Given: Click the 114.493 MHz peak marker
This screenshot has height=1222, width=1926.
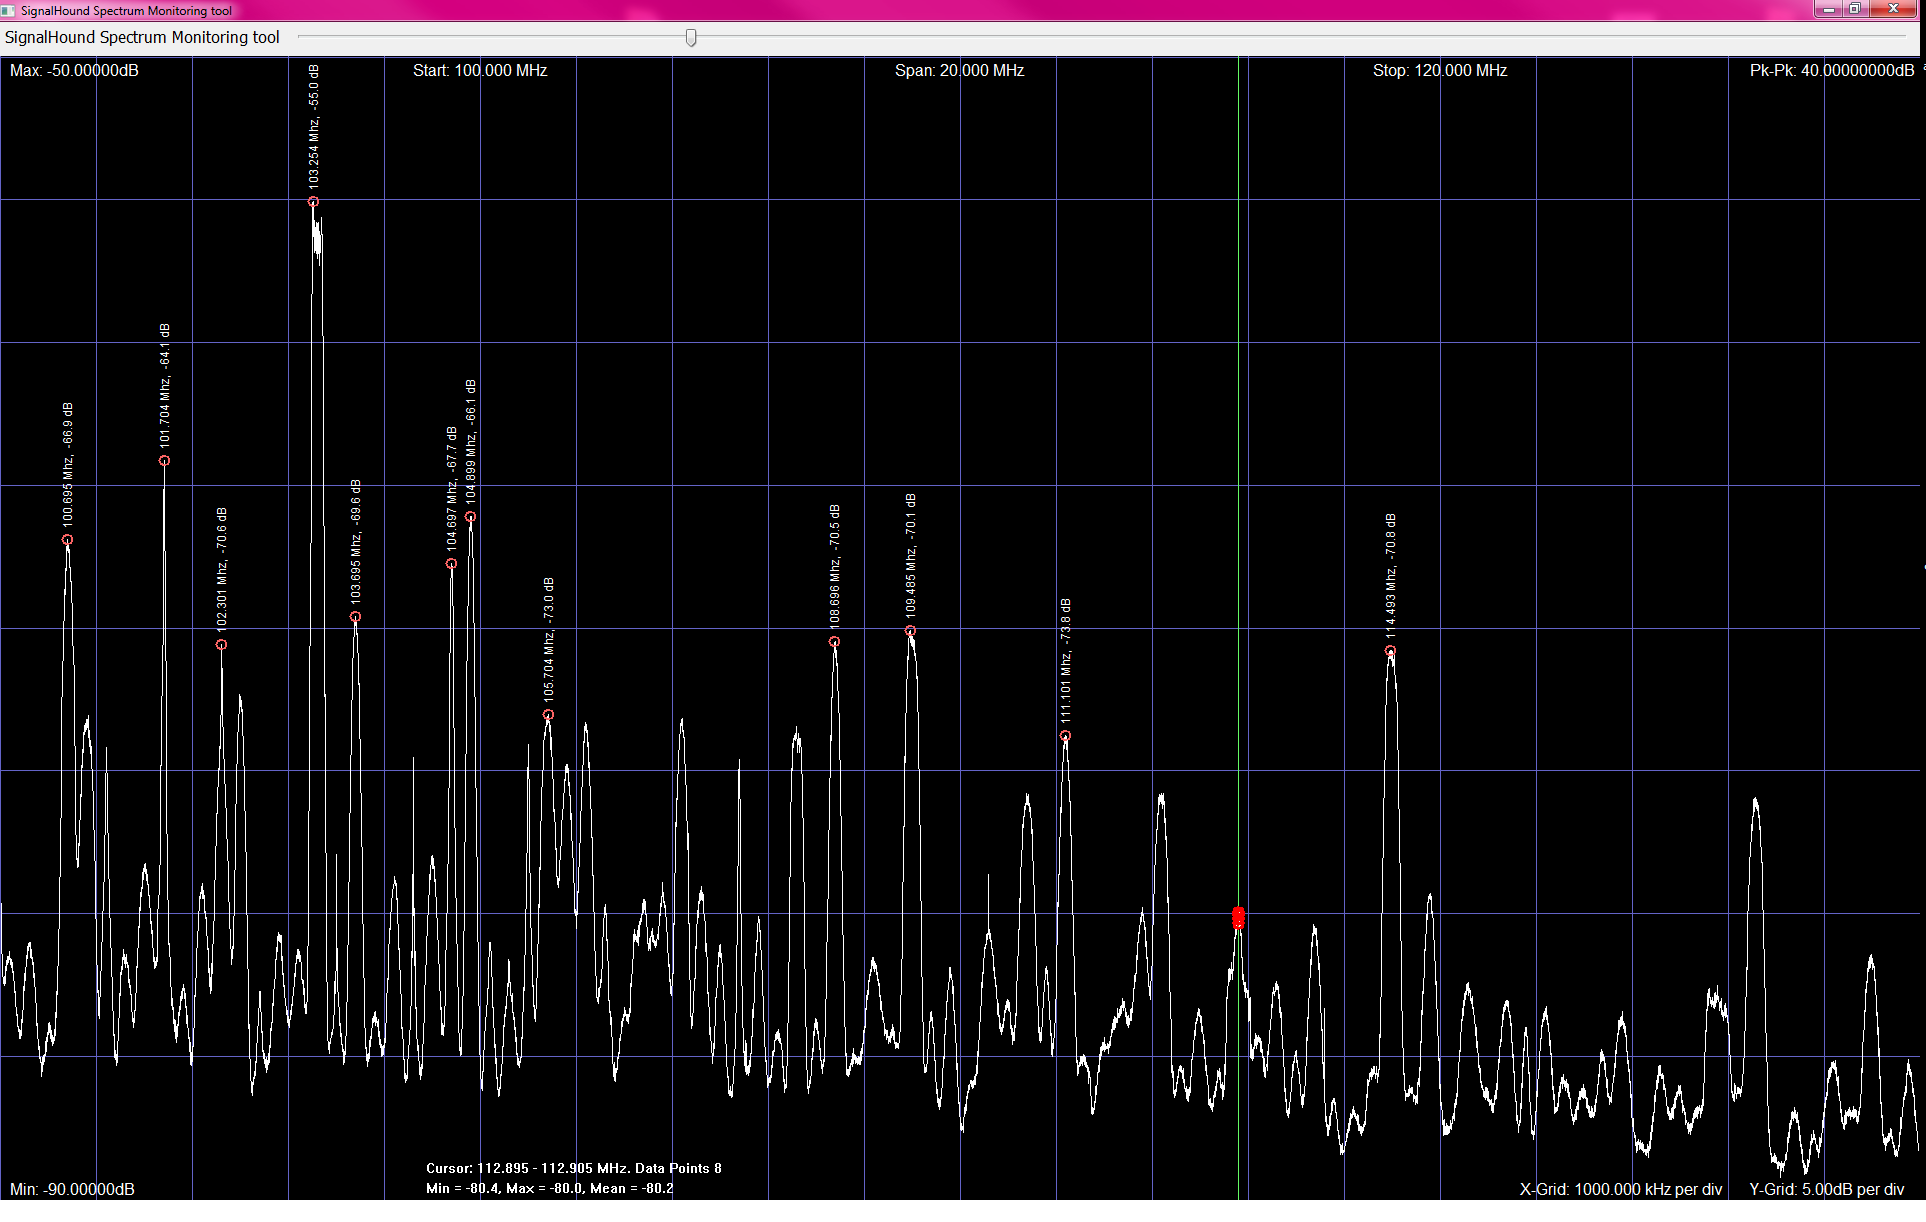Looking at the screenshot, I should pyautogui.click(x=1390, y=651).
